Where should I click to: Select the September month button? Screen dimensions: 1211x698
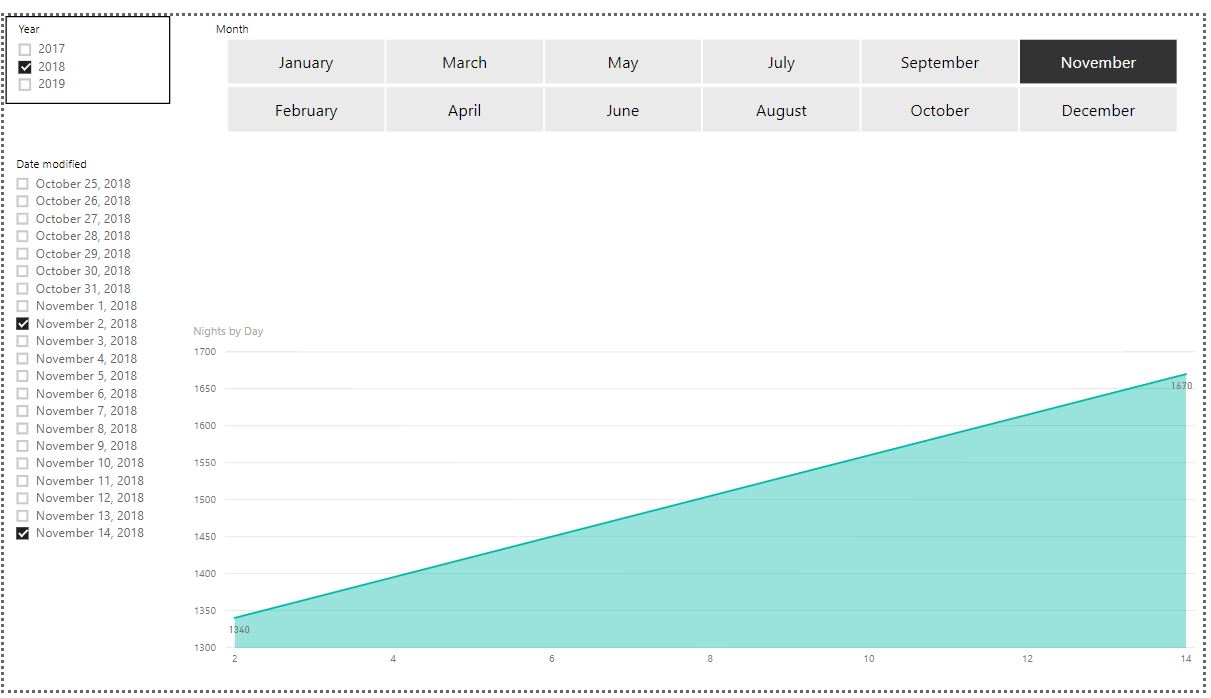[x=940, y=62]
